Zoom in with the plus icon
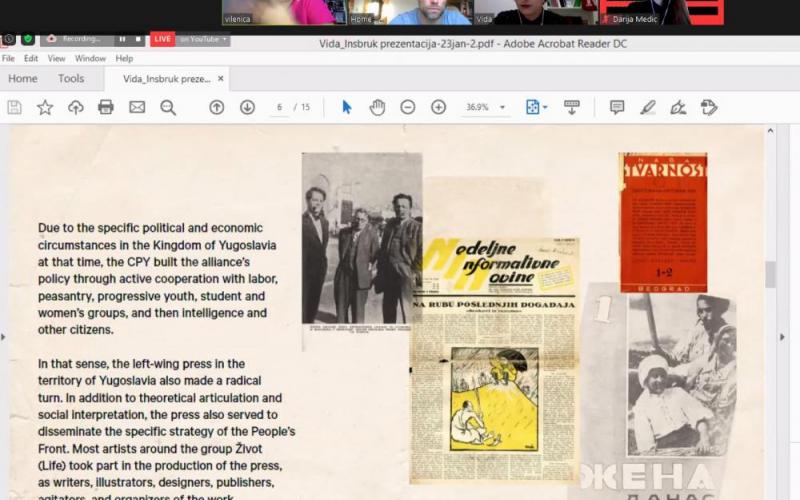 point(439,107)
